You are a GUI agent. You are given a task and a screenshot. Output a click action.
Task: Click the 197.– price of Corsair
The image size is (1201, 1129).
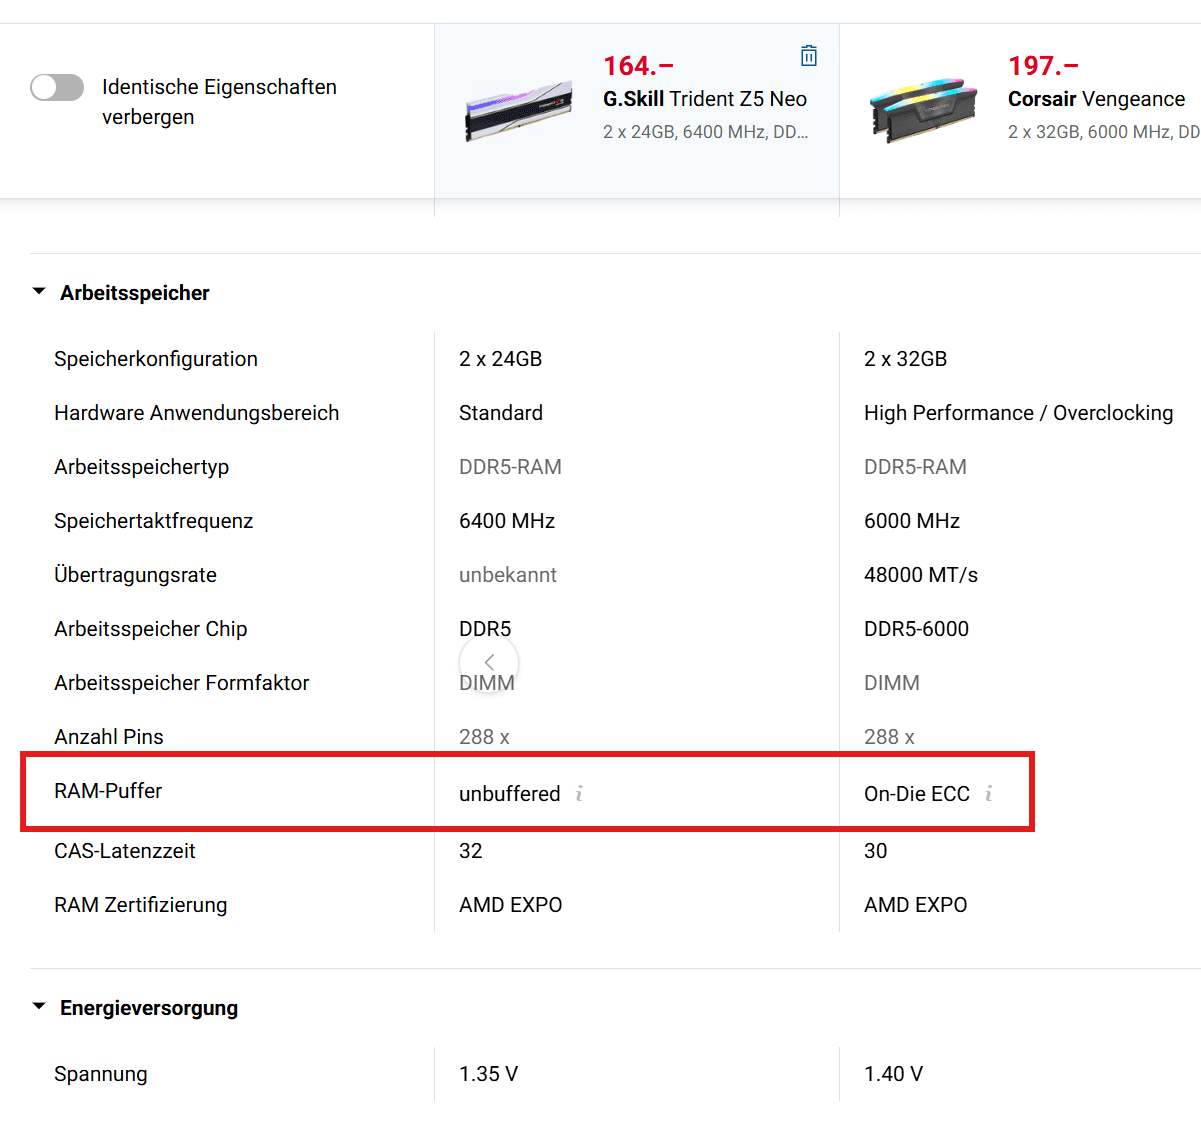click(x=1043, y=66)
